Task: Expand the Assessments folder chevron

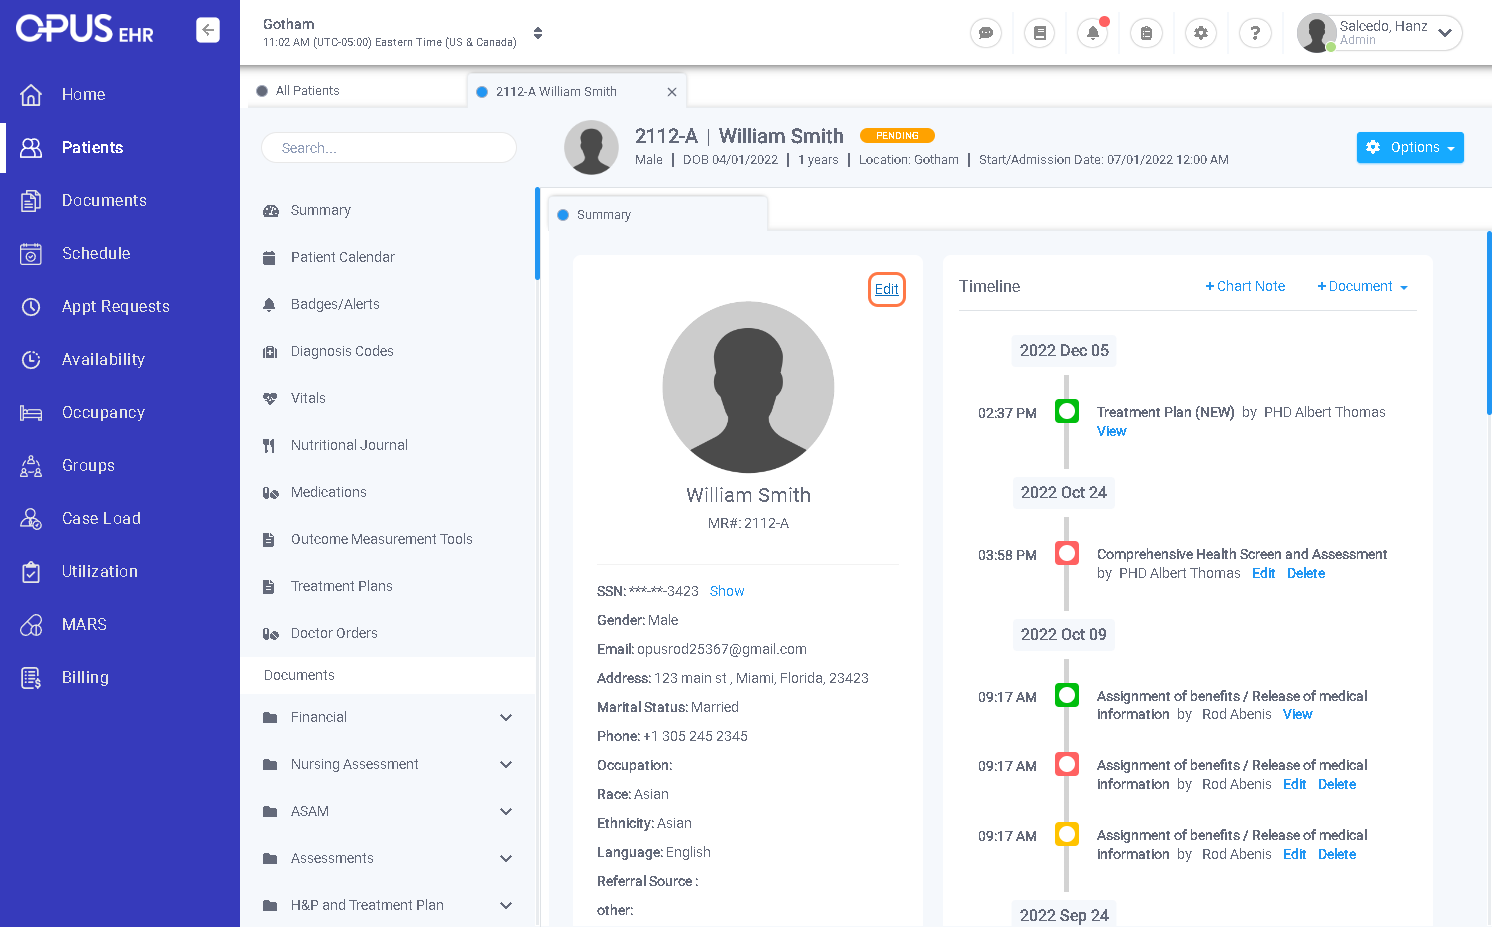Action: coord(506,858)
